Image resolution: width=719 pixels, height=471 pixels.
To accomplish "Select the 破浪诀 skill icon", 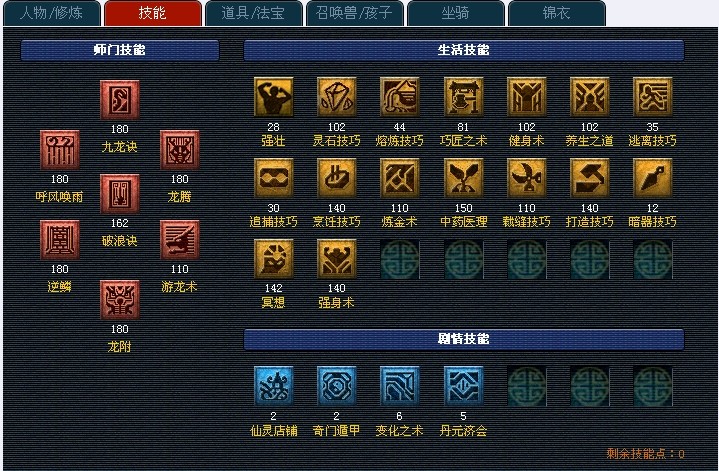I will pyautogui.click(x=120, y=194).
